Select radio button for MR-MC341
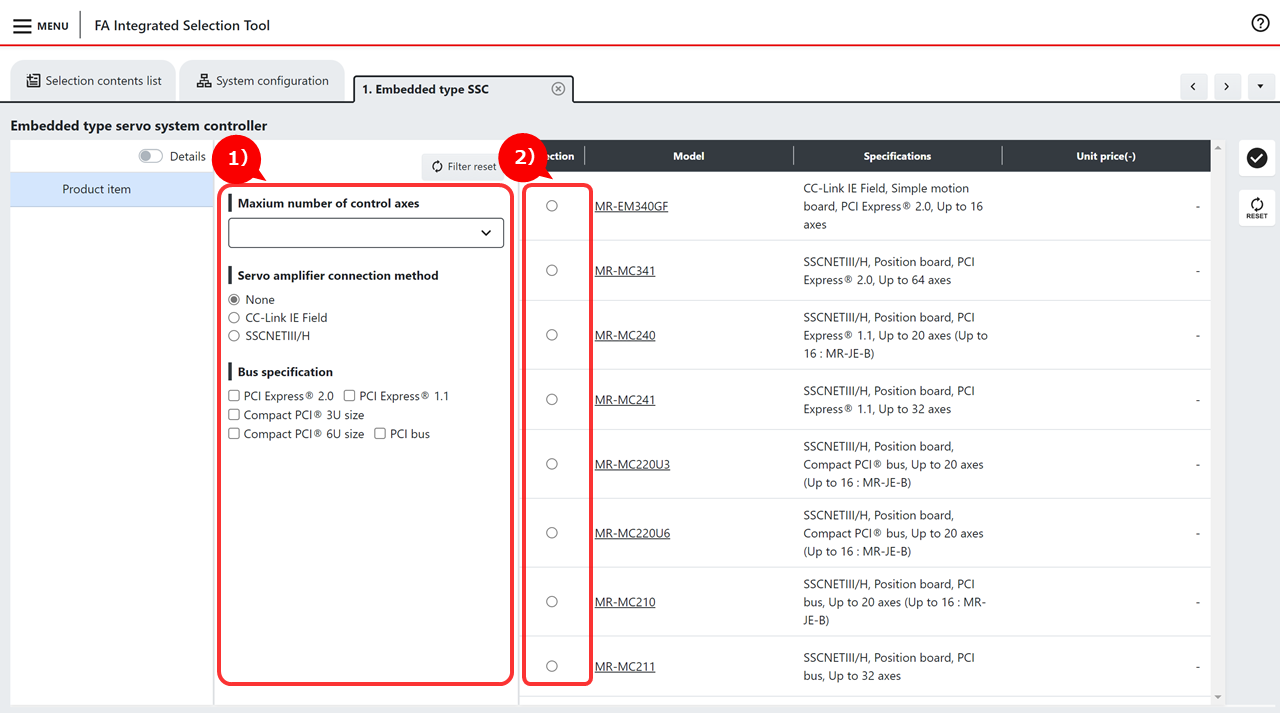1280x720 pixels. coord(552,270)
